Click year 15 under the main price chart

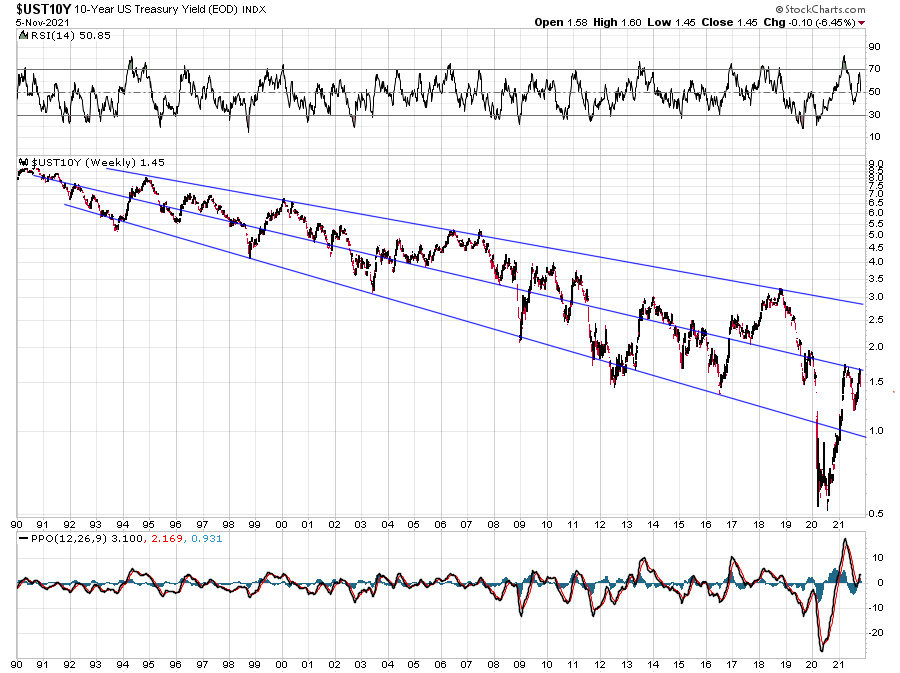point(679,524)
